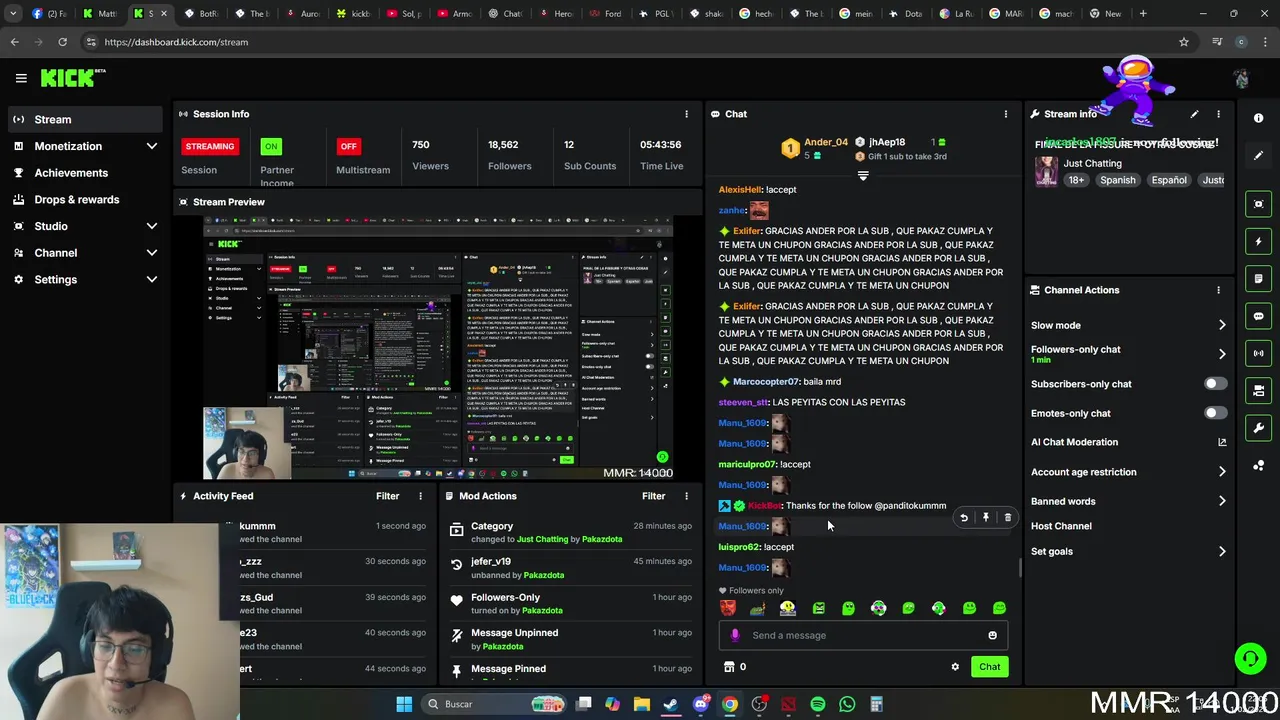Open Followers-only chat options
This screenshot has width=1280, height=720.
point(1129,354)
